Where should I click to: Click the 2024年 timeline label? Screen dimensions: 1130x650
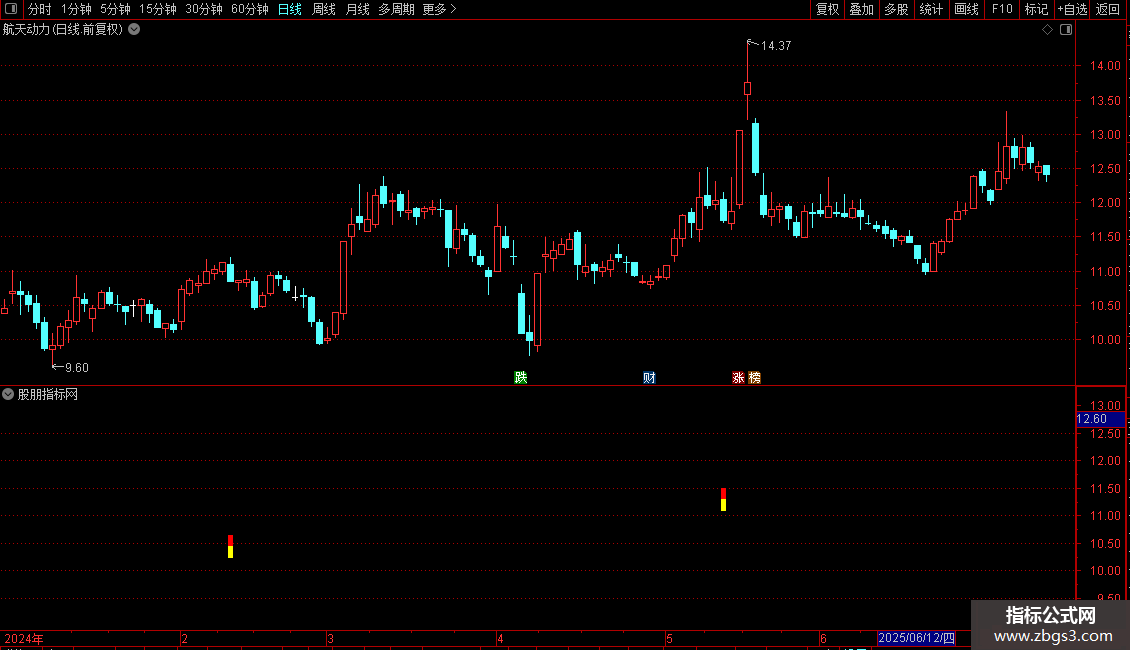pyautogui.click(x=24, y=638)
